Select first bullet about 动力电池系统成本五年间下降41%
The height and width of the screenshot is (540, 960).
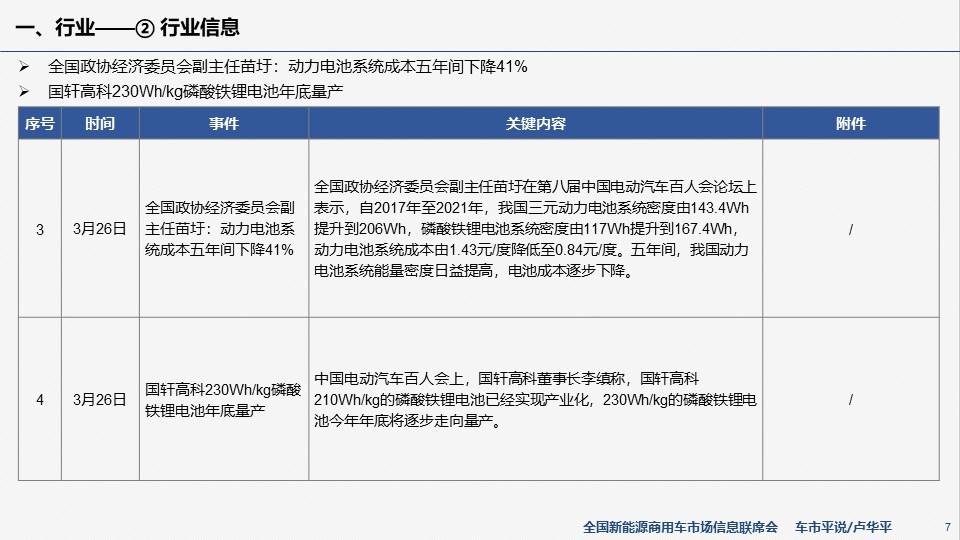coord(288,67)
